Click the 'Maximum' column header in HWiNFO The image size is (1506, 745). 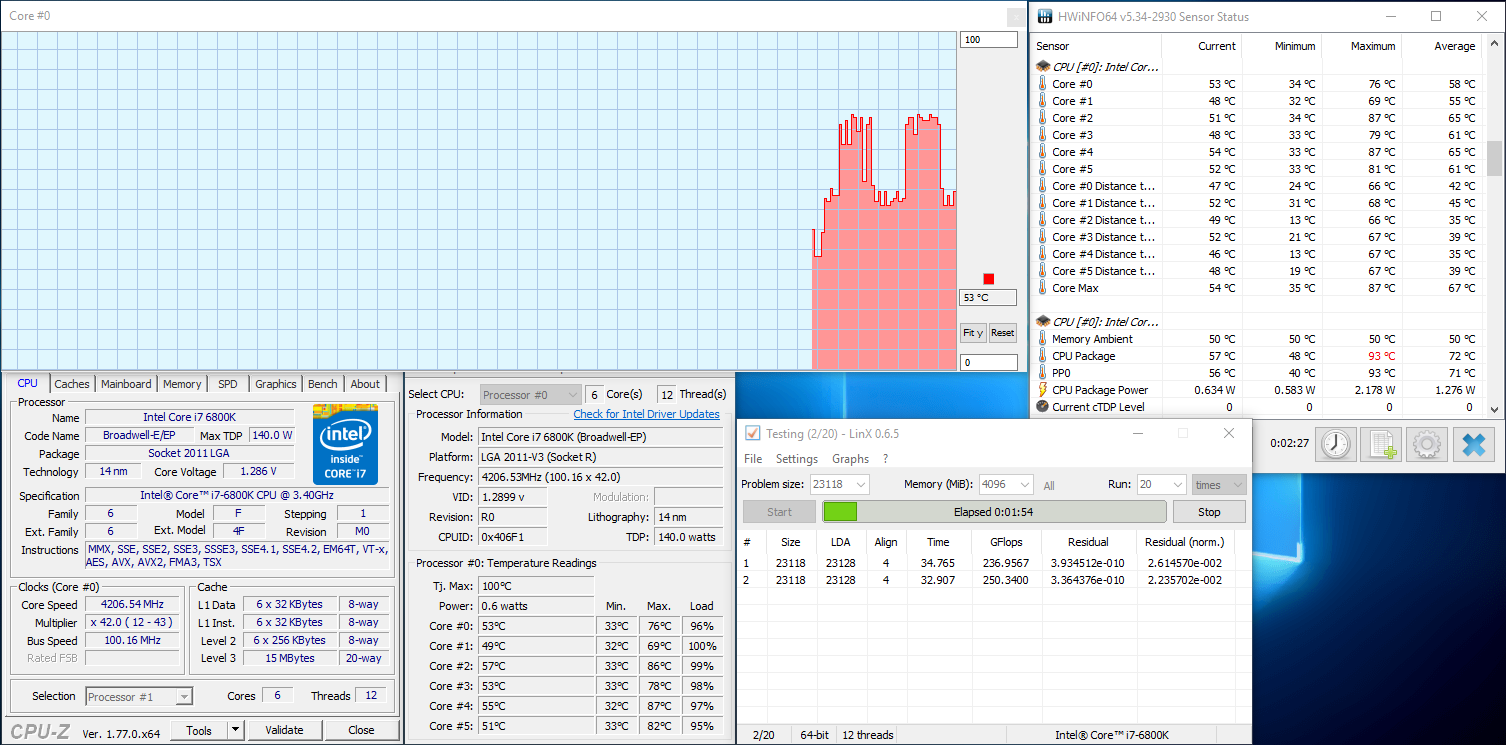(1372, 46)
